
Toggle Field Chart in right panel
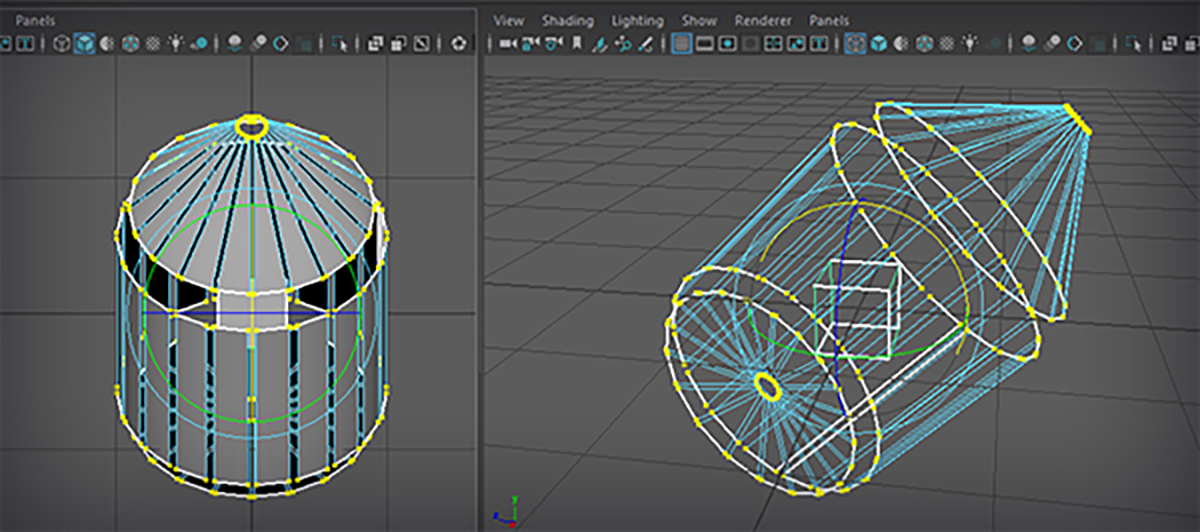(x=772, y=43)
